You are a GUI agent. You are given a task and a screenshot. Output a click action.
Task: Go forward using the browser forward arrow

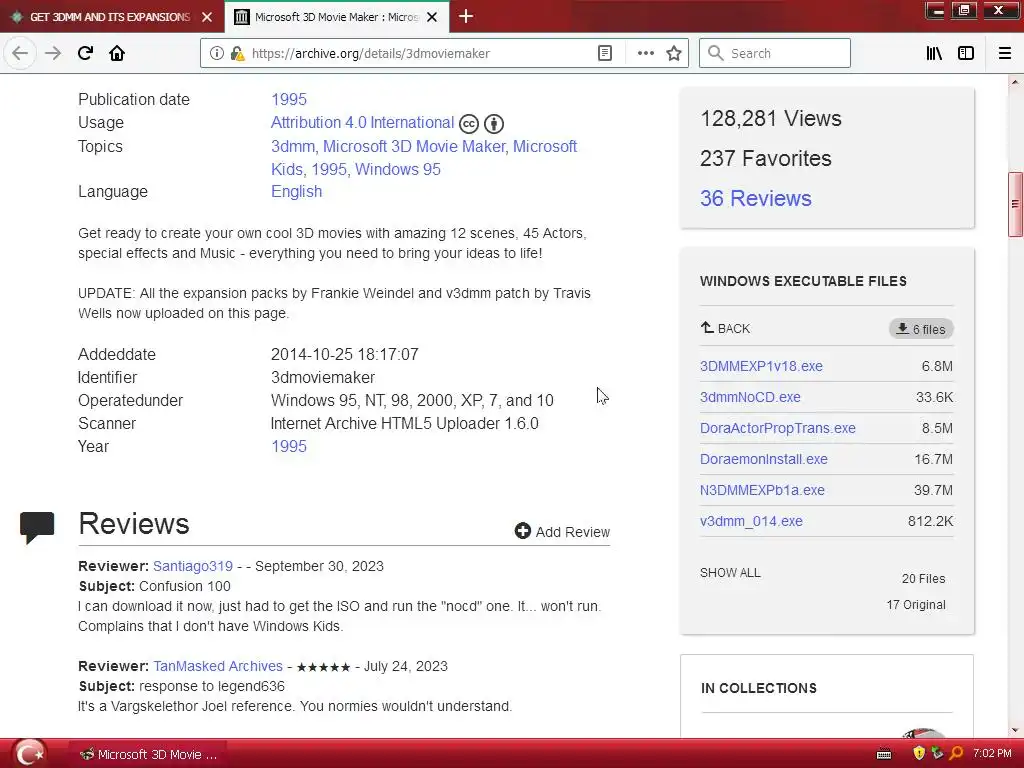[53, 54]
